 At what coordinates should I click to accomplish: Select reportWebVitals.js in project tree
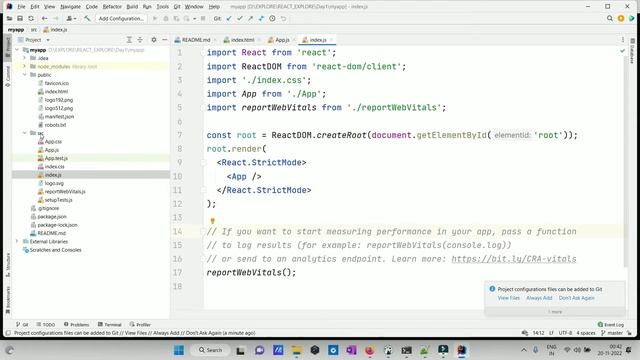[x=65, y=191]
